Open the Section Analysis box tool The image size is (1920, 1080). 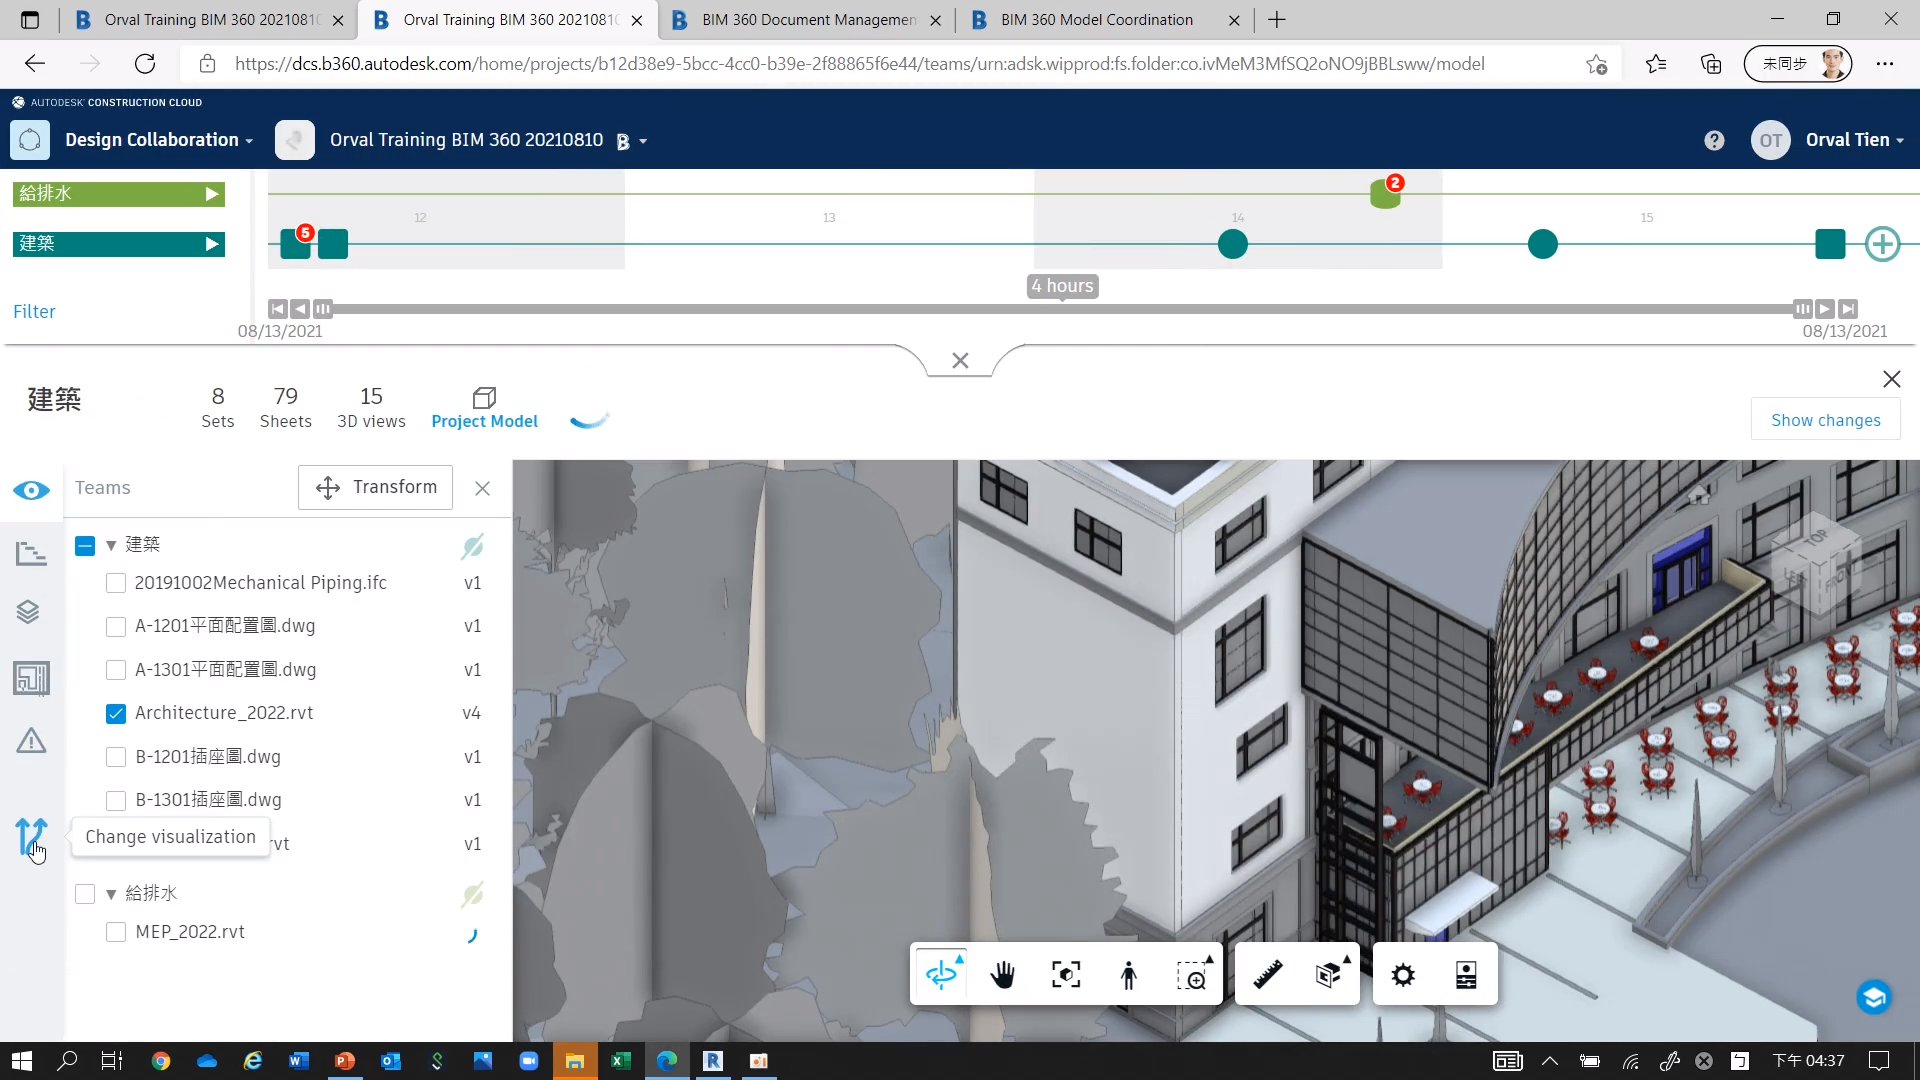point(1329,974)
